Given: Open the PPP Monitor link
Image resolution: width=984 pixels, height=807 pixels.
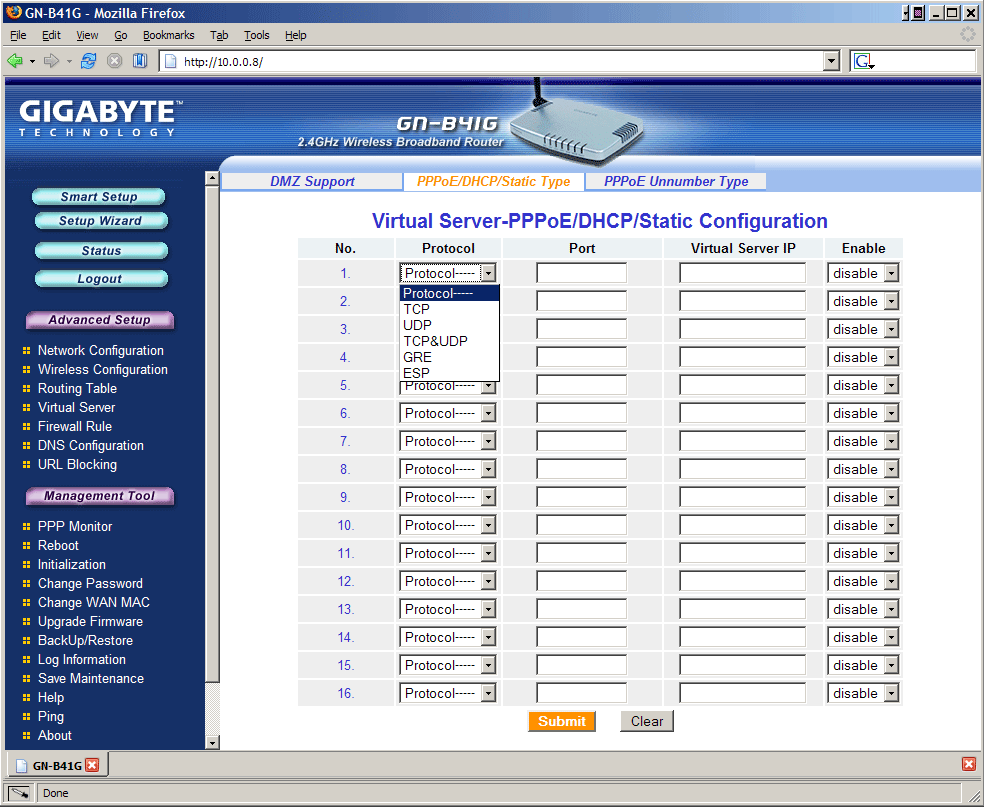Looking at the screenshot, I should tap(75, 526).
